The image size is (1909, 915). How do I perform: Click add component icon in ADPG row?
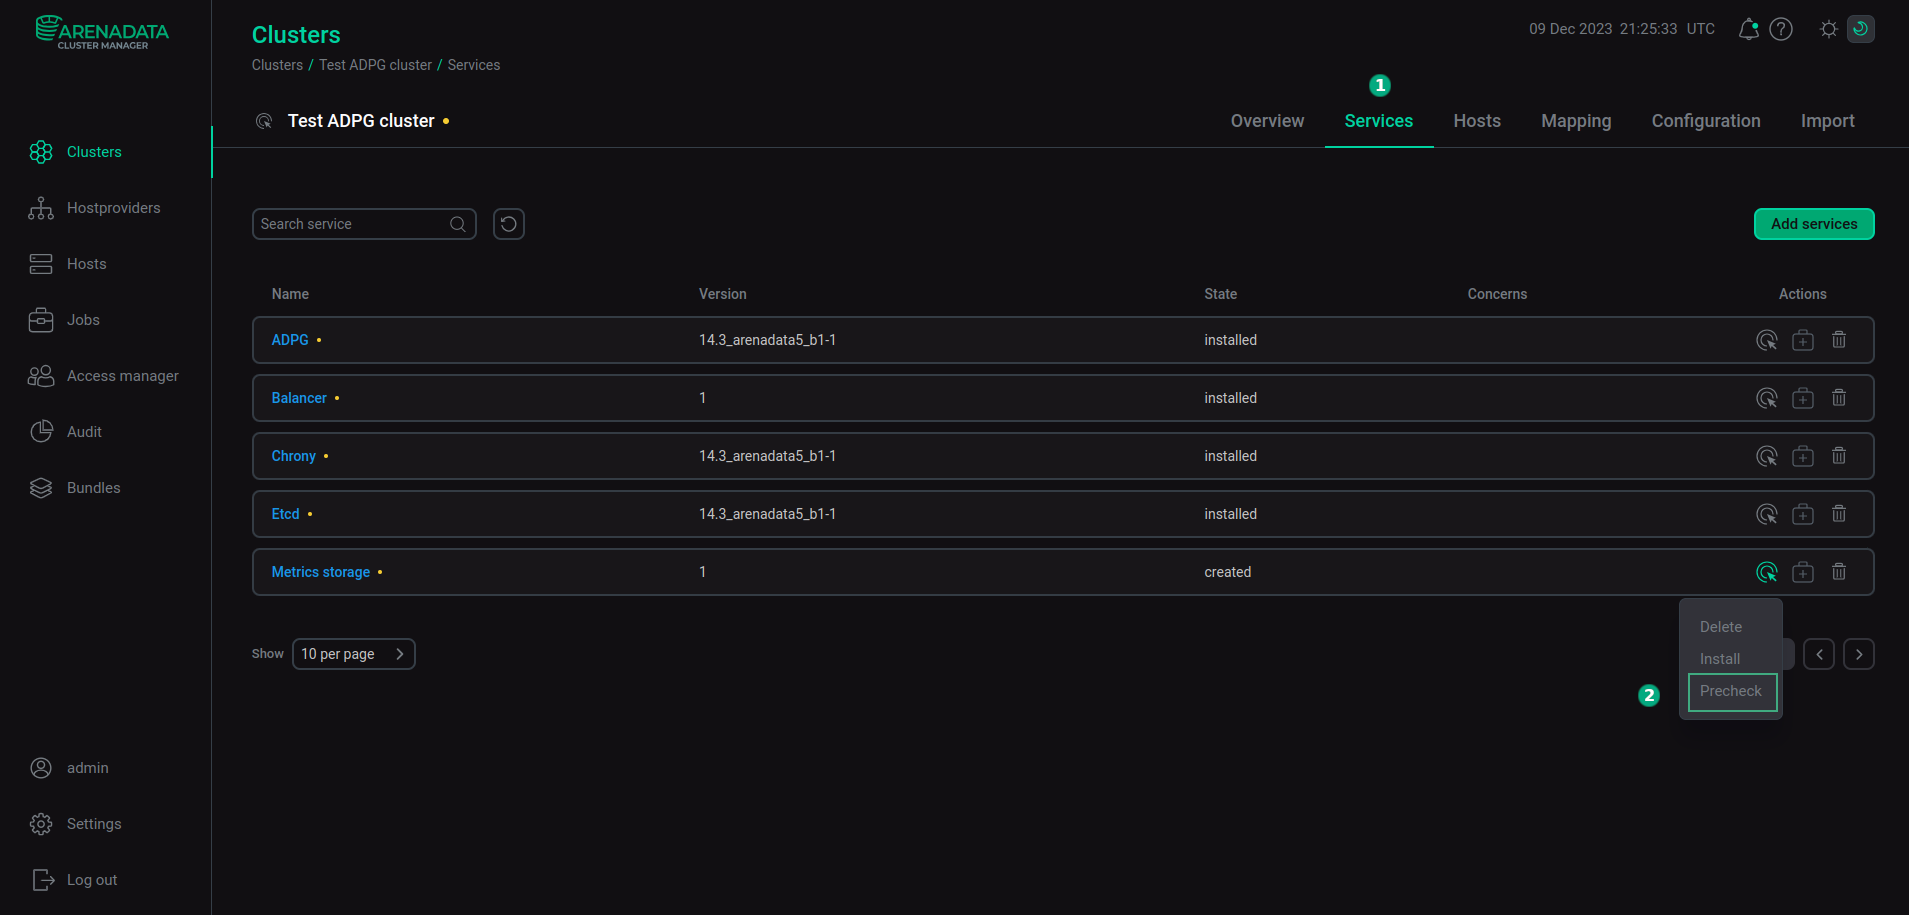(x=1803, y=340)
